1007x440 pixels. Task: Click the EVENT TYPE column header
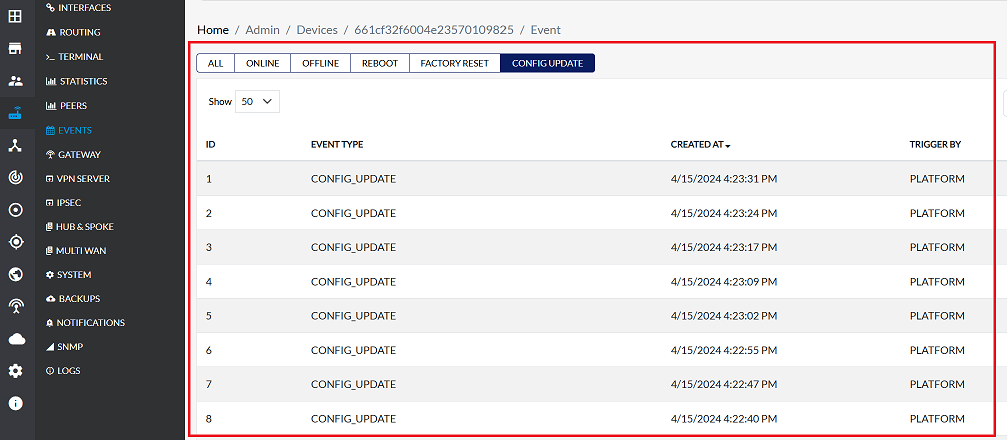coord(337,145)
